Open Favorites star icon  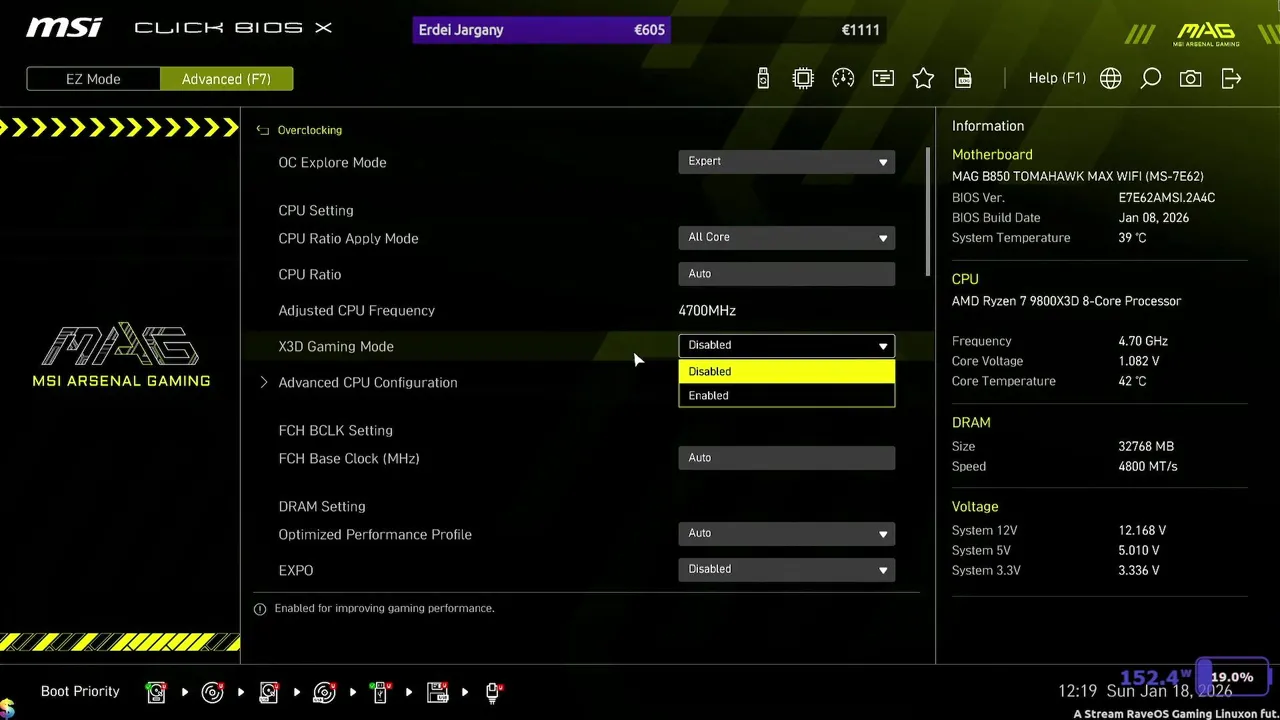923,78
